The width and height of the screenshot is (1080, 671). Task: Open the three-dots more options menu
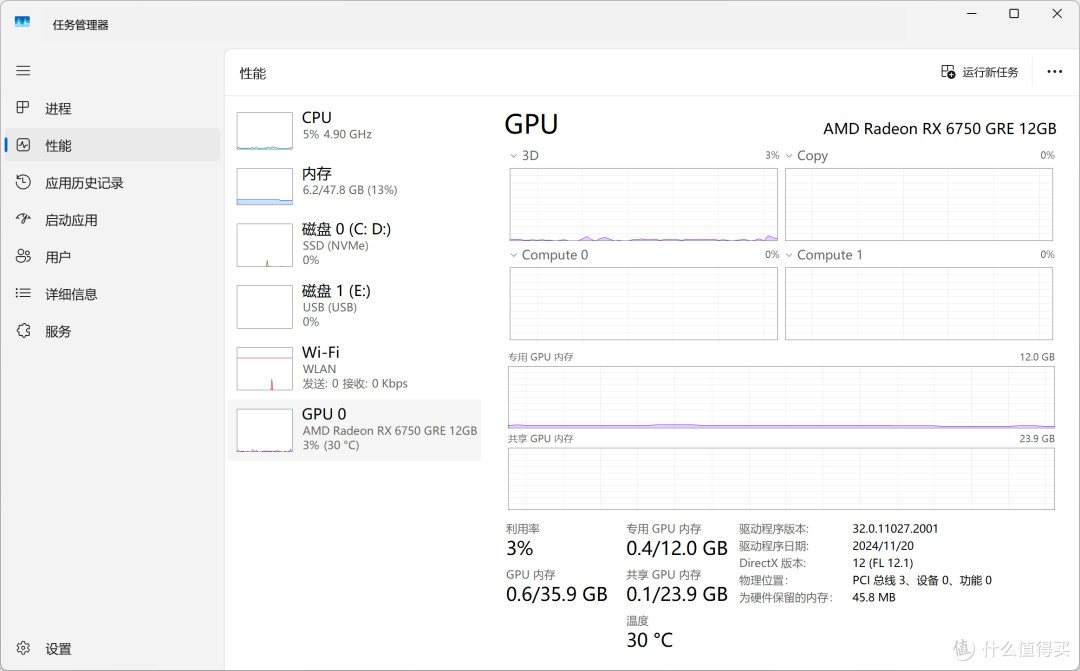click(1055, 72)
